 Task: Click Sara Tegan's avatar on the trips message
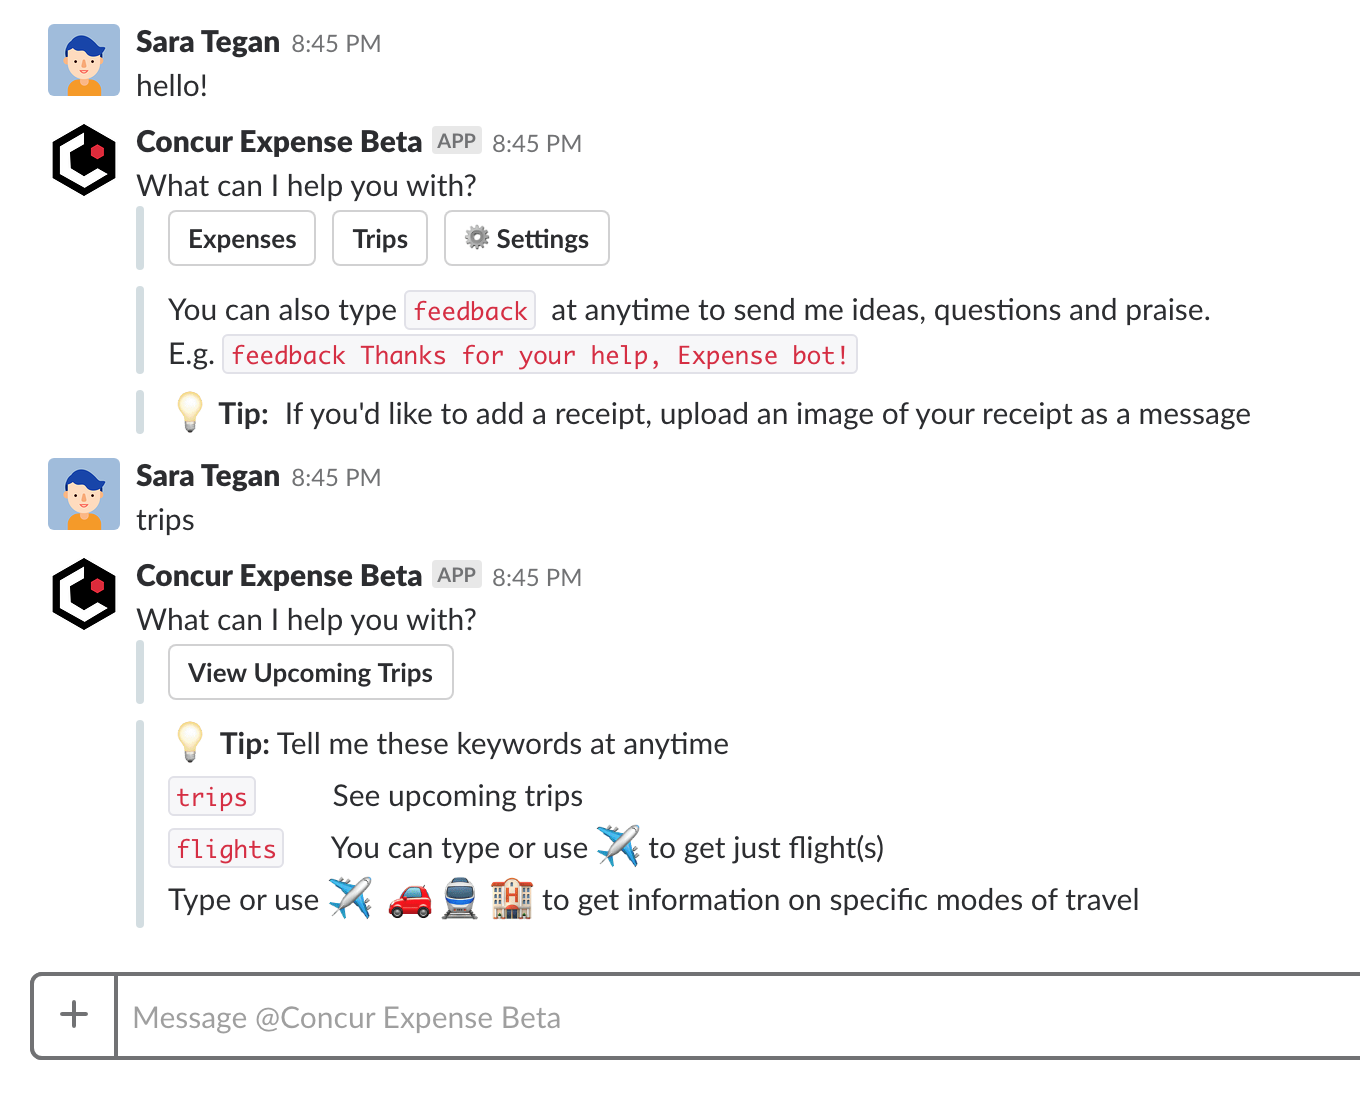pyautogui.click(x=84, y=494)
